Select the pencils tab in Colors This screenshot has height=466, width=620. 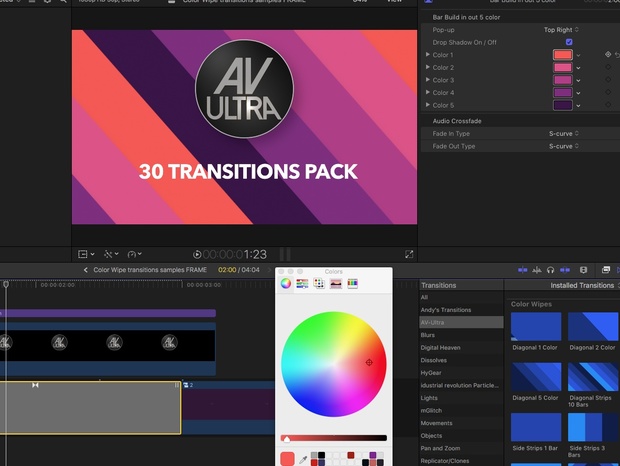(352, 283)
